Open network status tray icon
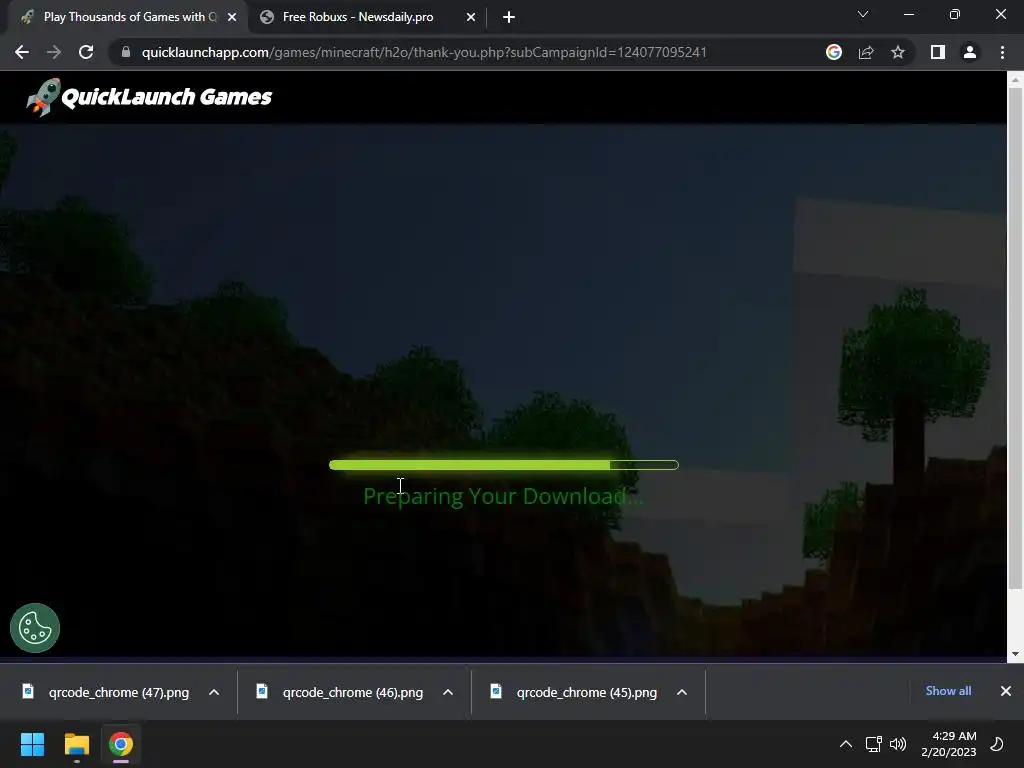The image size is (1024, 768). click(873, 744)
